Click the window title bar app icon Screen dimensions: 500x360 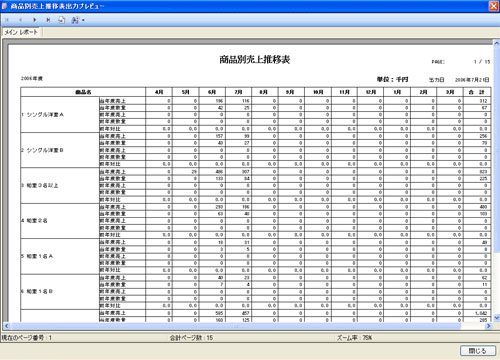pos(5,6)
